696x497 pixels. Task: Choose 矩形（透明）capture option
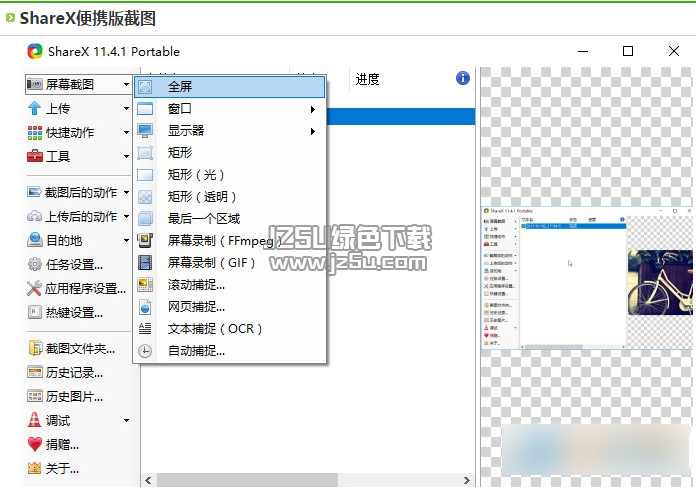pos(230,197)
